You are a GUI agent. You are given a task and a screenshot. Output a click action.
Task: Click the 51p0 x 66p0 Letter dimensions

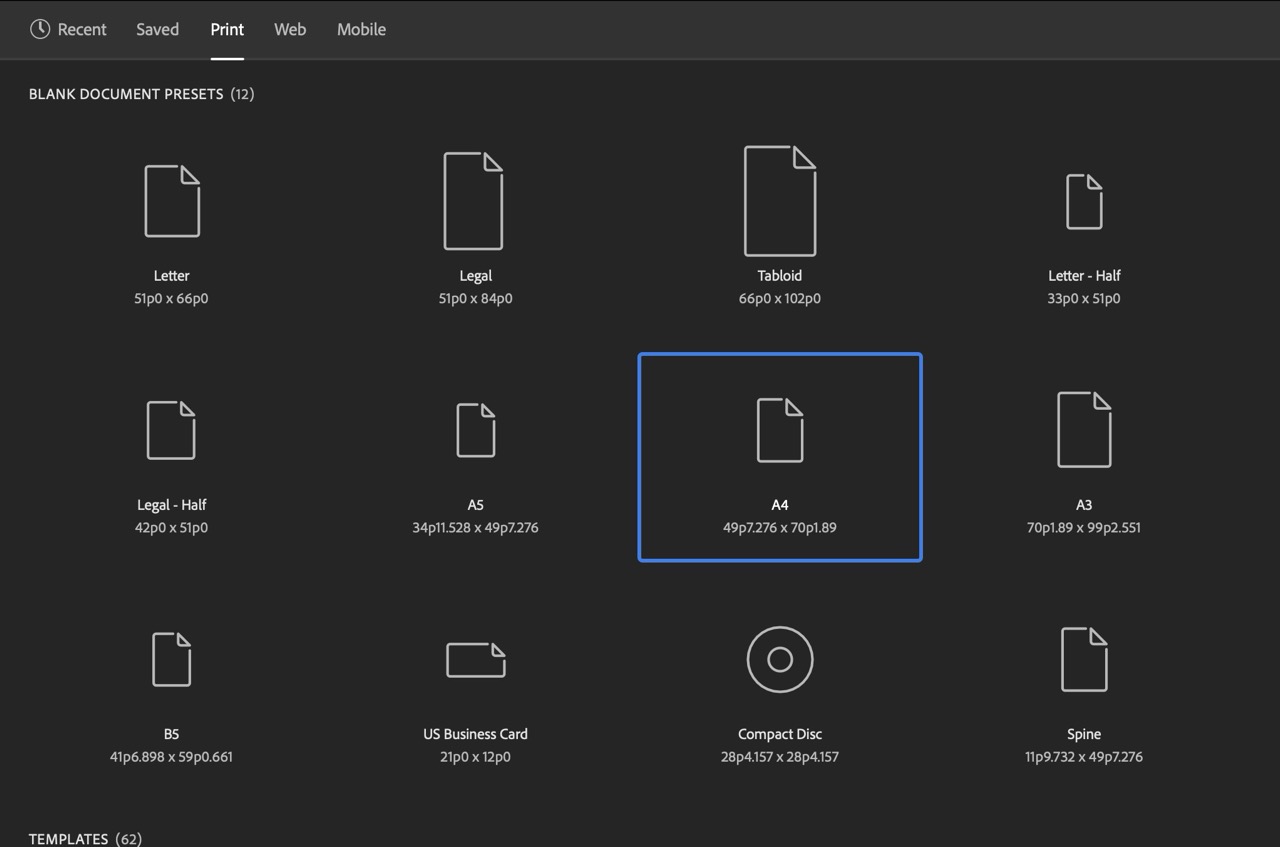pyautogui.click(x=172, y=298)
